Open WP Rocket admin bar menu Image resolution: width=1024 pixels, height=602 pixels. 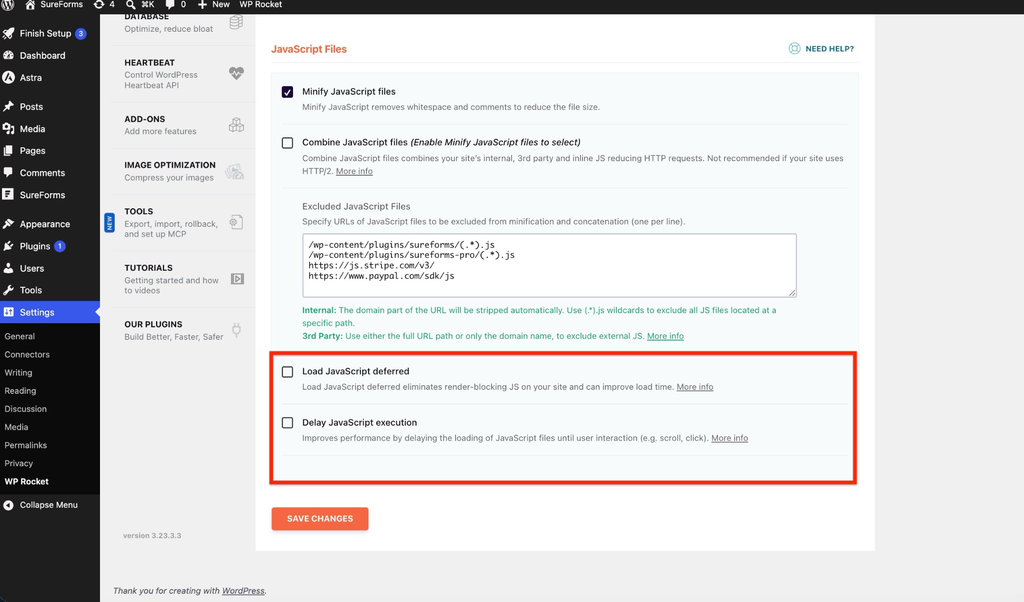pos(261,5)
